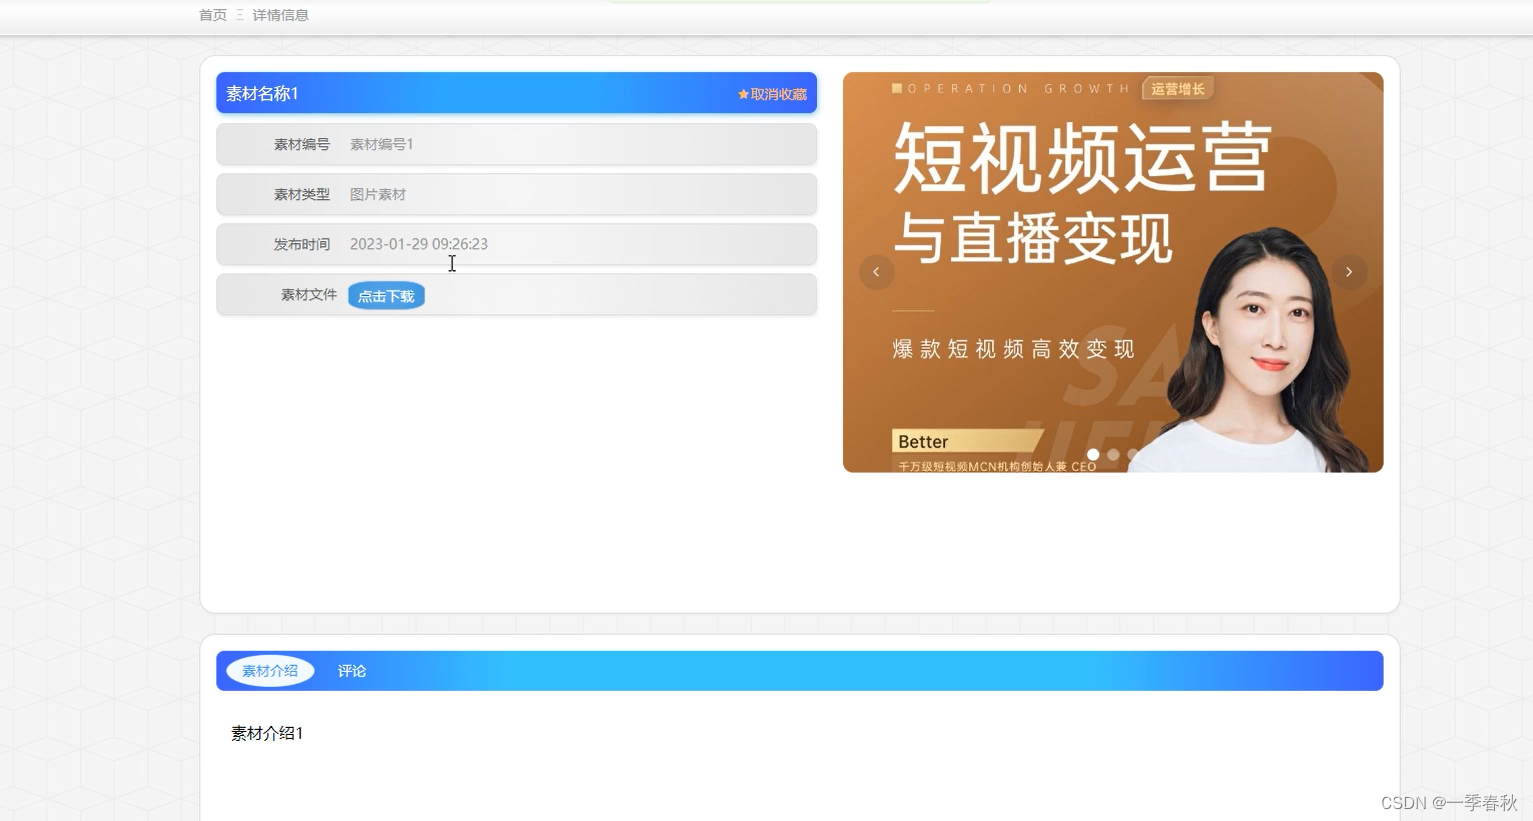This screenshot has height=821, width=1533.
Task: Click the 素材介绍1 description text
Action: point(267,733)
